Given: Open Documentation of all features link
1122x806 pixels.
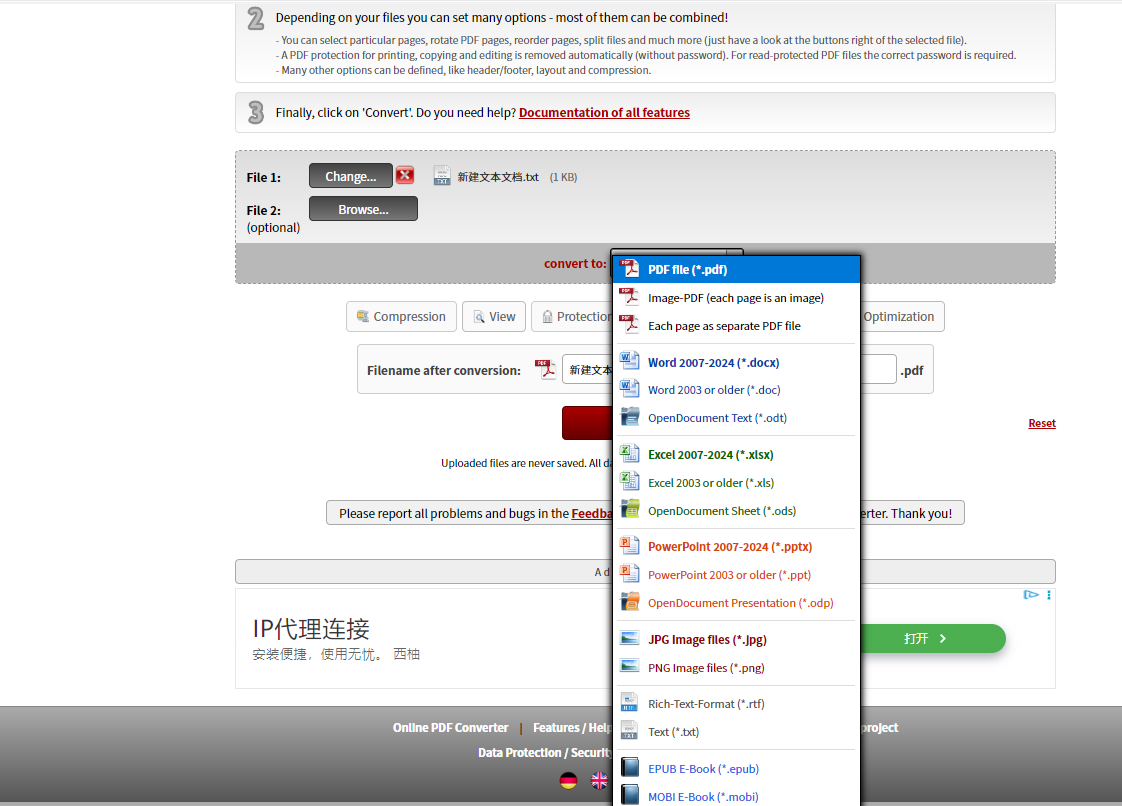Looking at the screenshot, I should (604, 113).
